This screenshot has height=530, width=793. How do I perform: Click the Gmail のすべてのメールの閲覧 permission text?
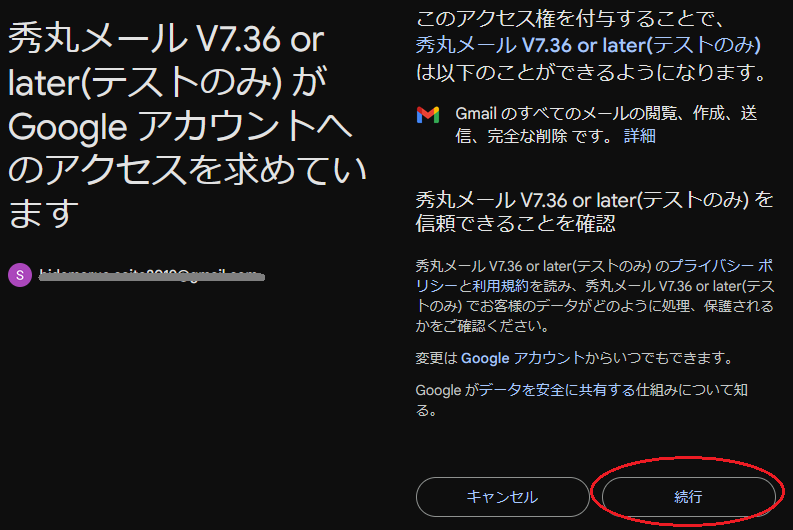pos(606,124)
